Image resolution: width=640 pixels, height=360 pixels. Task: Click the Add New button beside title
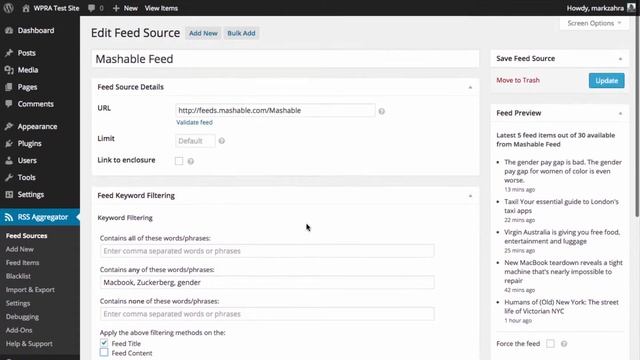pos(203,33)
